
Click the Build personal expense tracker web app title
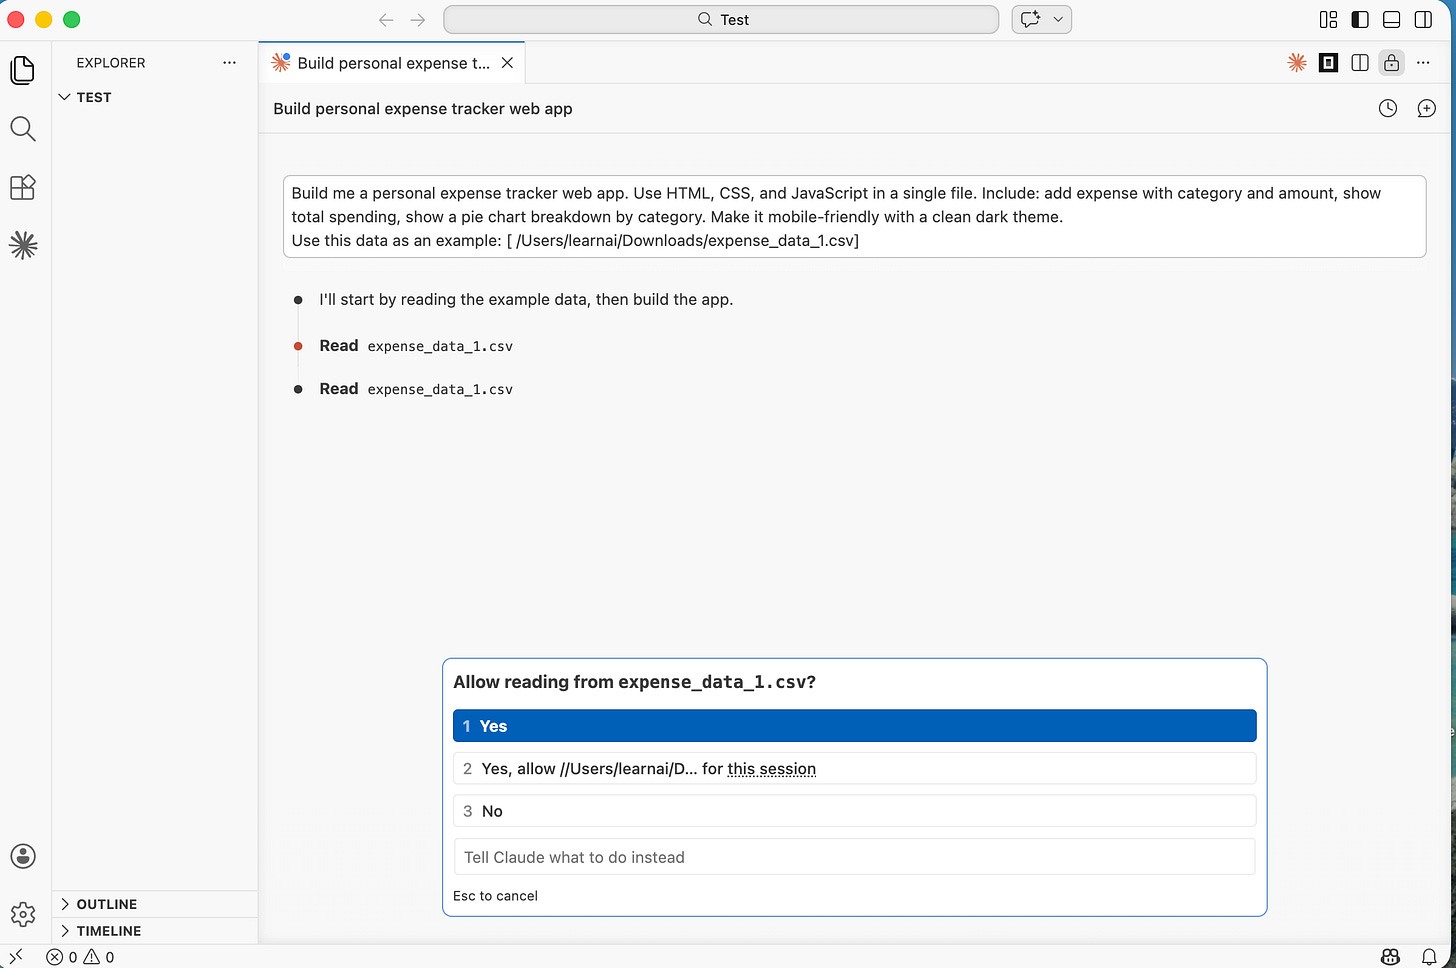[423, 108]
